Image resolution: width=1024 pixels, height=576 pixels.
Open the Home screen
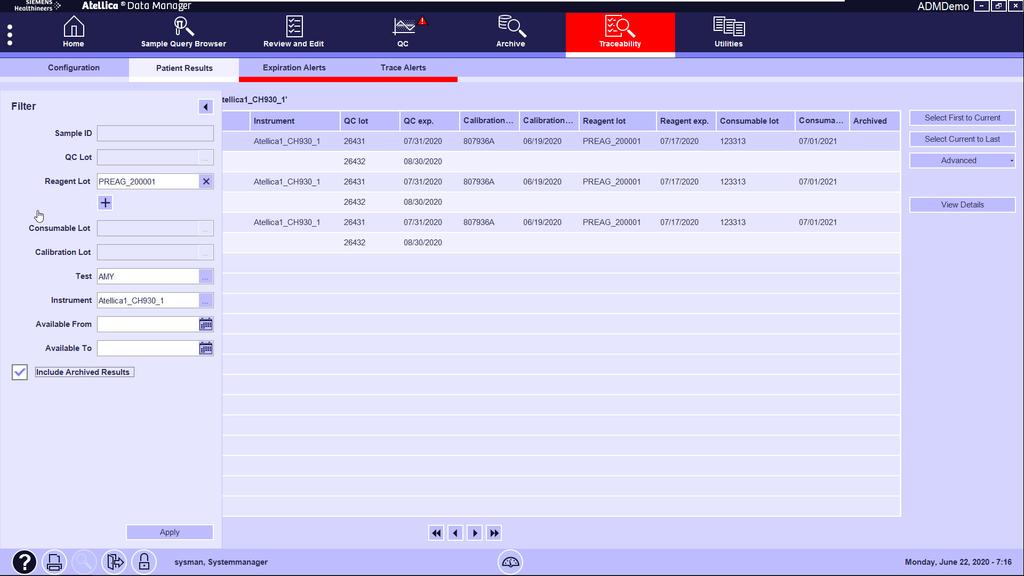[73, 32]
